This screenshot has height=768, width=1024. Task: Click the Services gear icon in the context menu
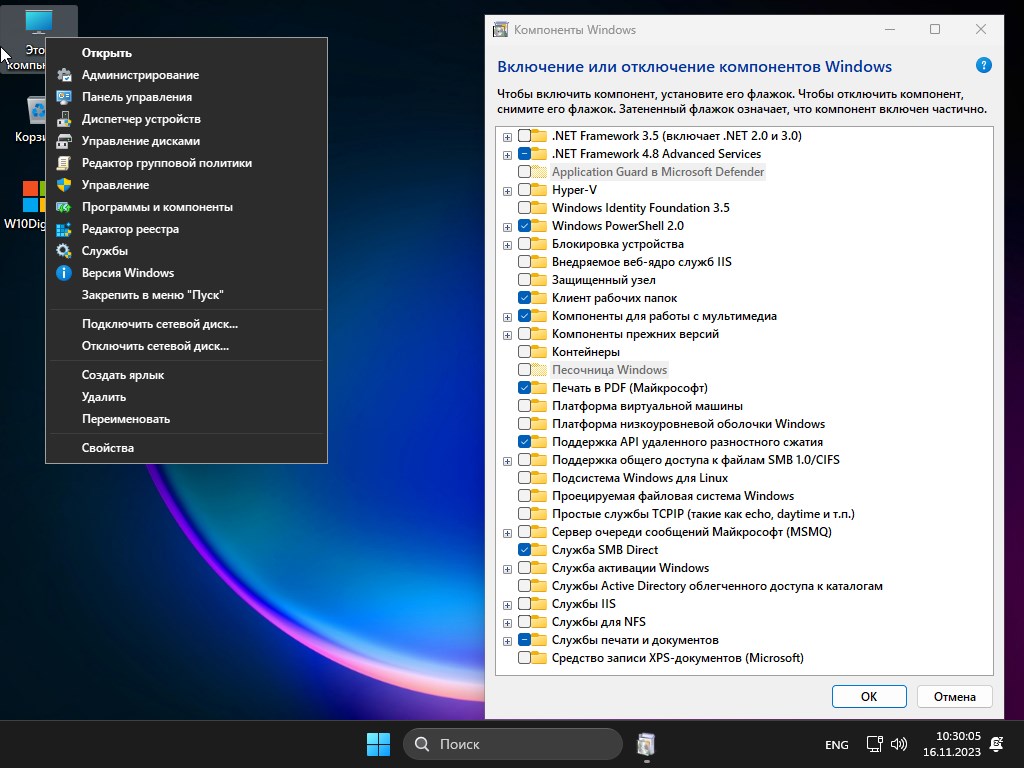point(64,251)
